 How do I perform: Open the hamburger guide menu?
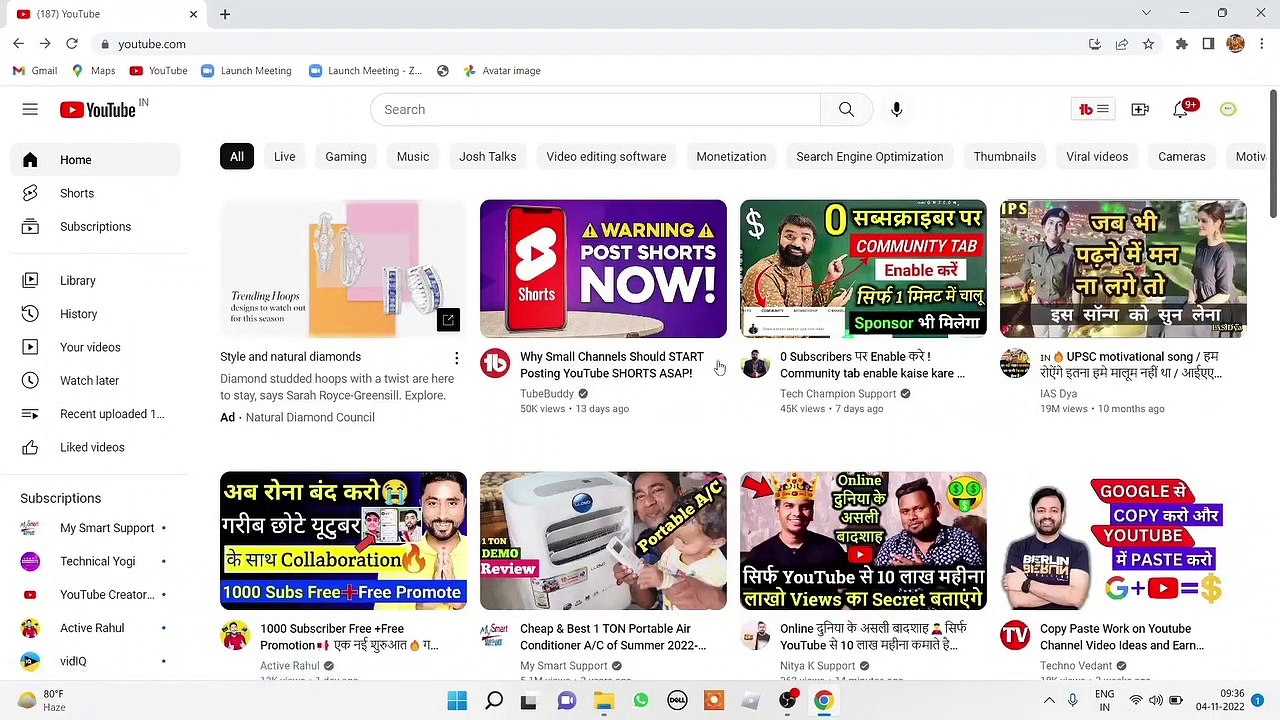point(30,110)
